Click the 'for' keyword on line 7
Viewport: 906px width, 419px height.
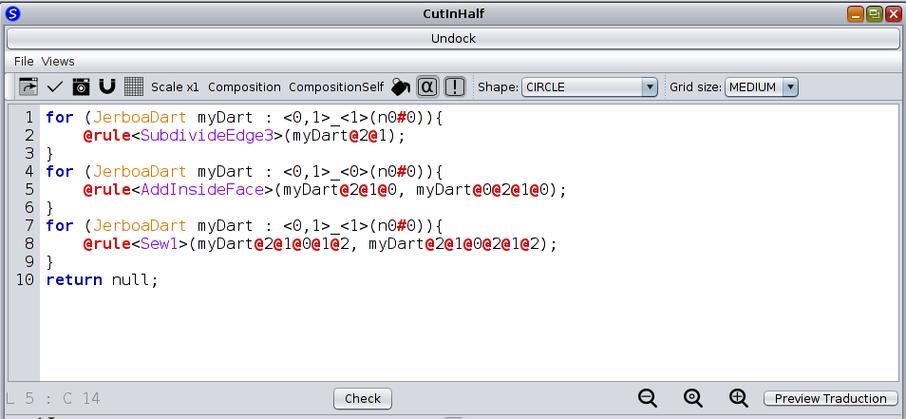click(x=60, y=226)
